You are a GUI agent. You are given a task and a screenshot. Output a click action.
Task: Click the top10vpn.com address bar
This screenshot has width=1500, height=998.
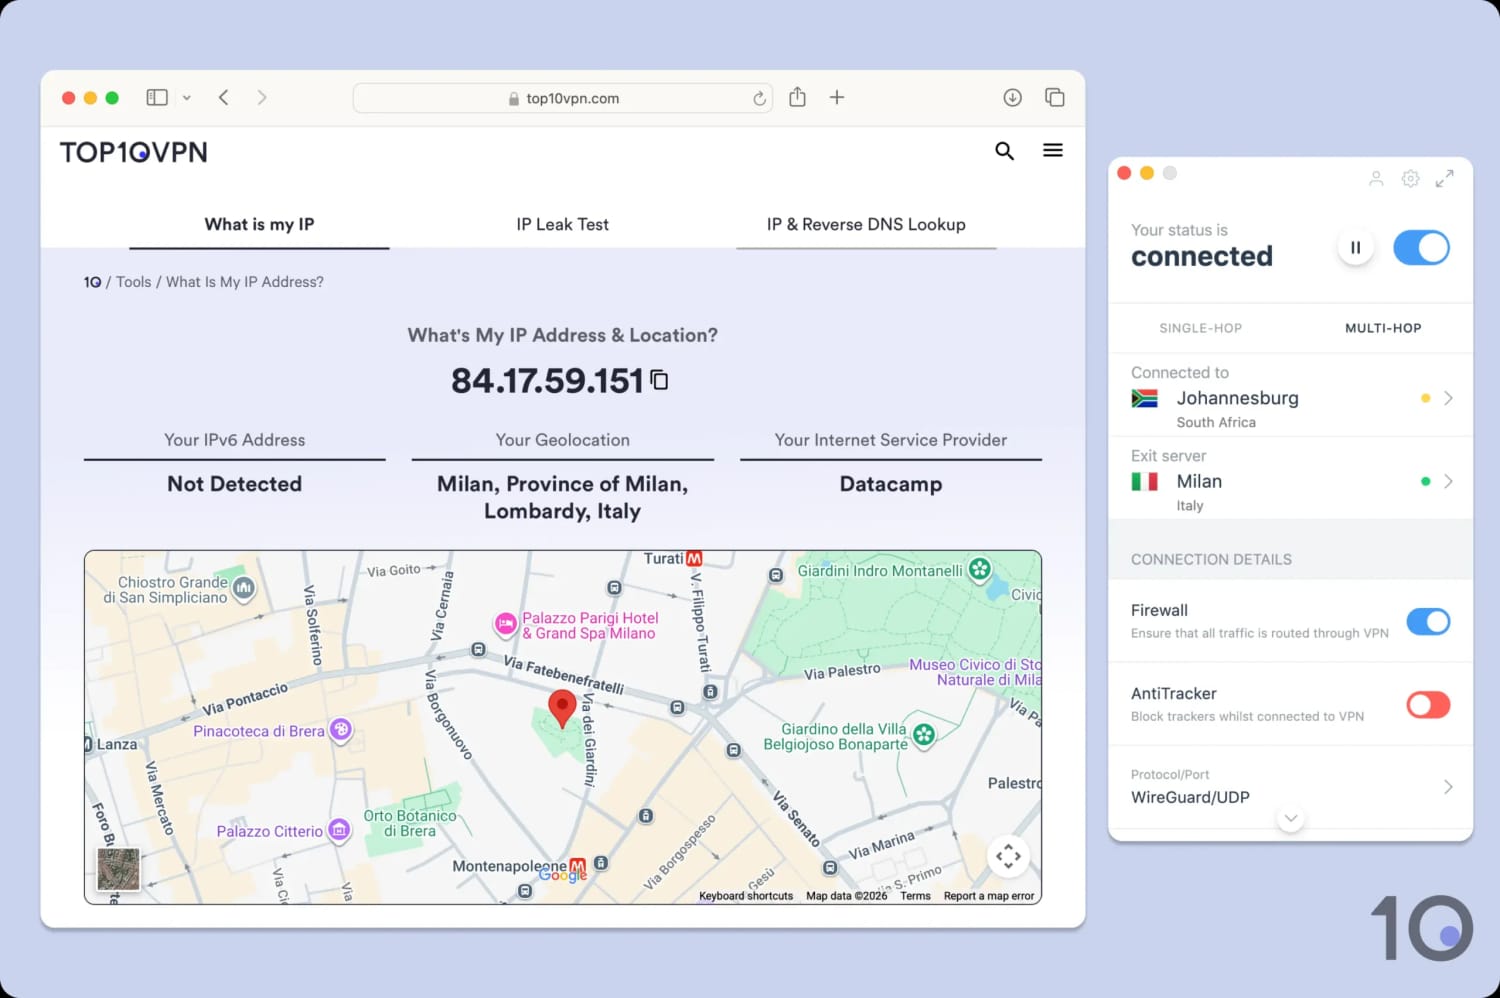click(x=563, y=98)
